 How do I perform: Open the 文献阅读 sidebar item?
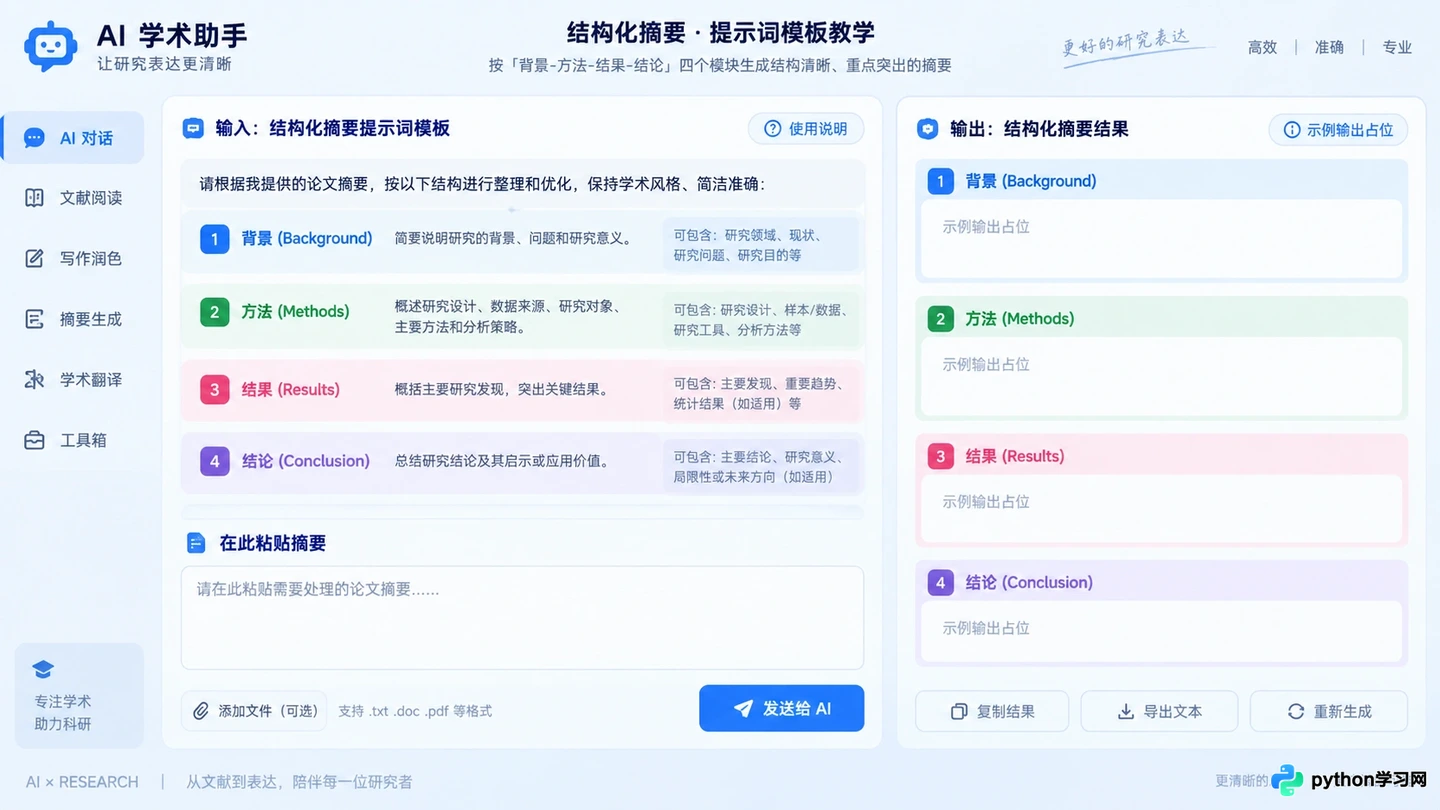pos(73,198)
